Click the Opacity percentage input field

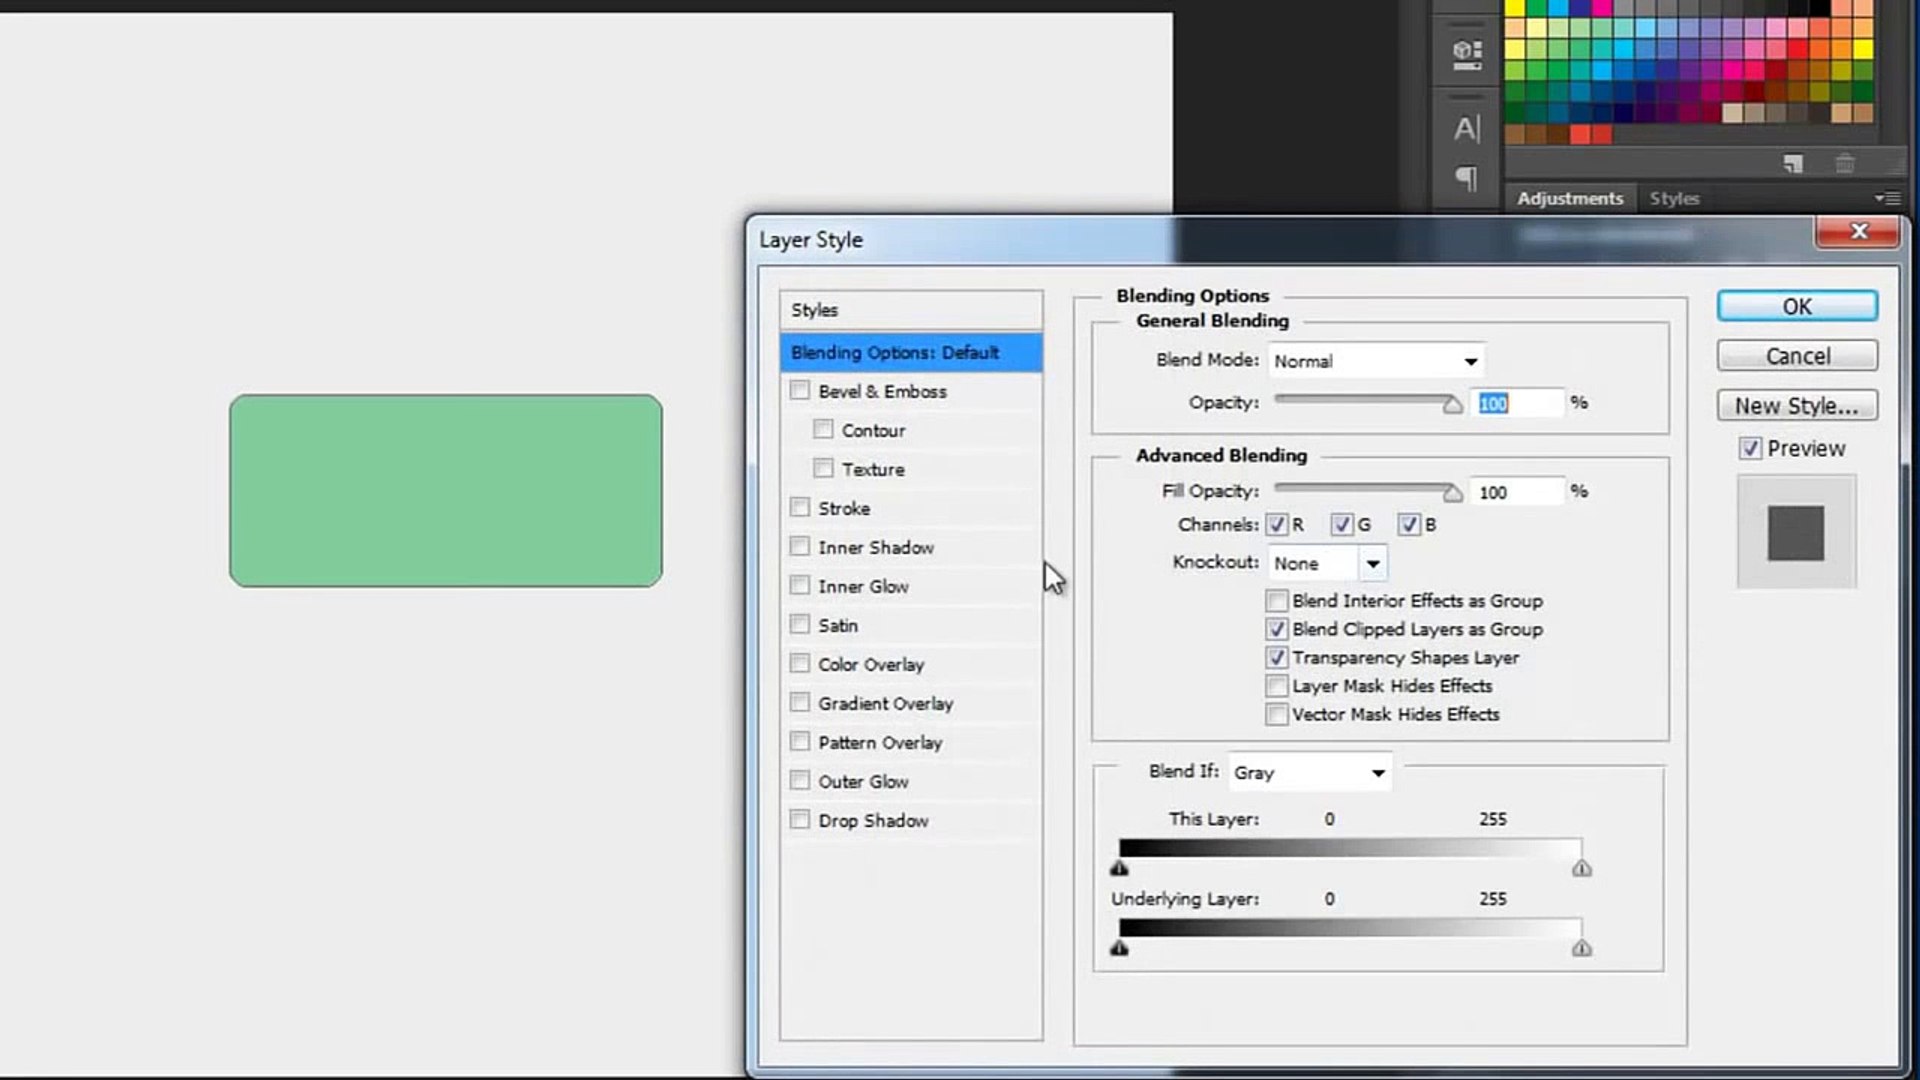click(x=1515, y=403)
